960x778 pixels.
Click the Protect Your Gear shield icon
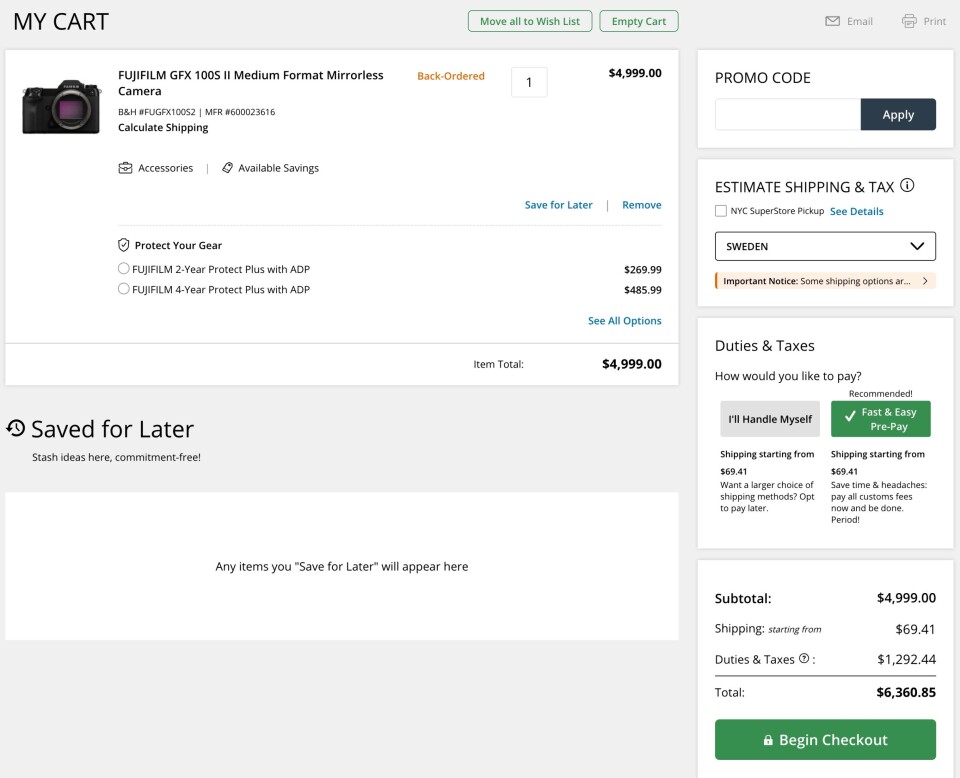[124, 245]
